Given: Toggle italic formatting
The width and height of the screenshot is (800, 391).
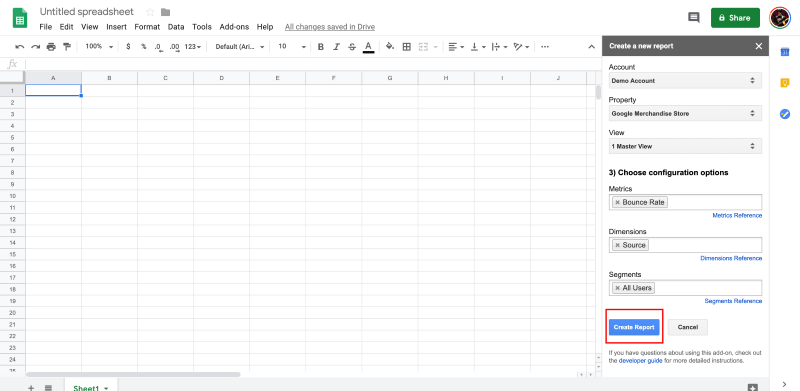Looking at the screenshot, I should 336,46.
